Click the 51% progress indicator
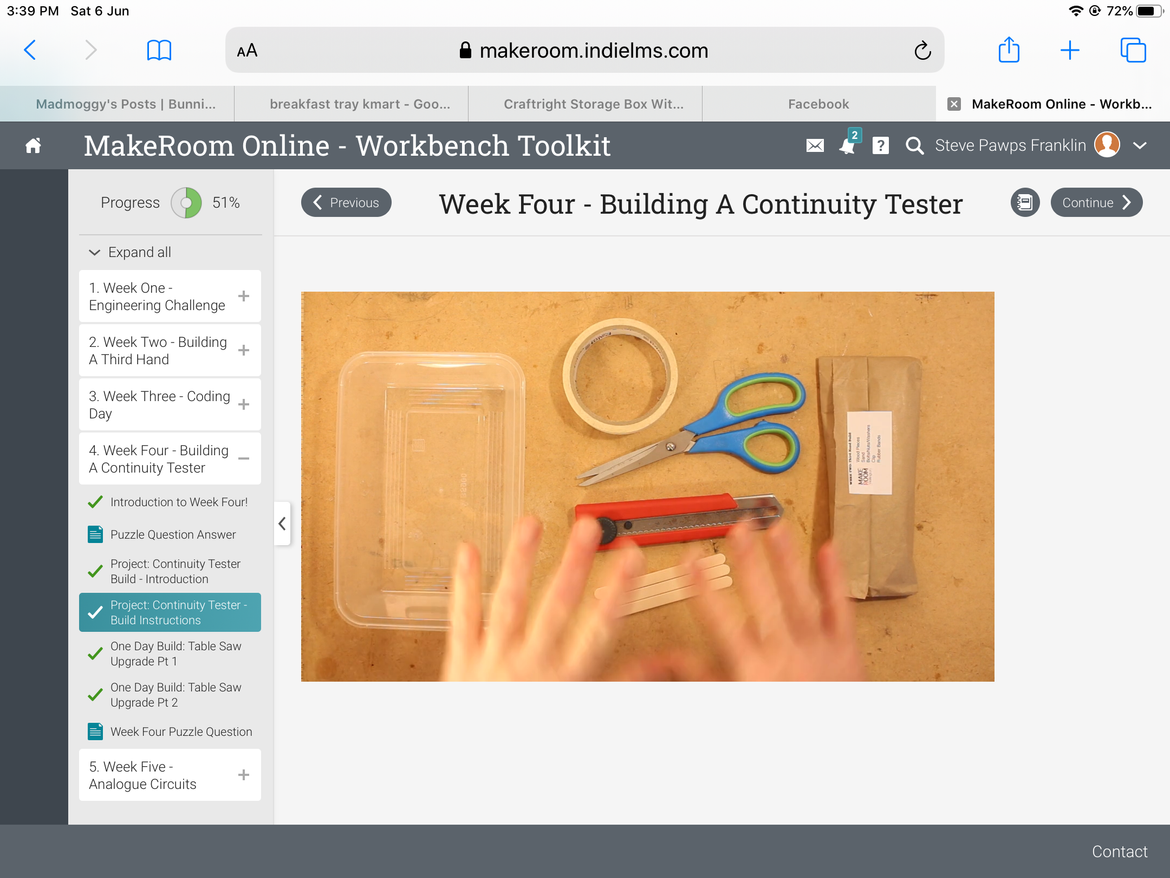The width and height of the screenshot is (1170, 878). pyautogui.click(x=187, y=203)
